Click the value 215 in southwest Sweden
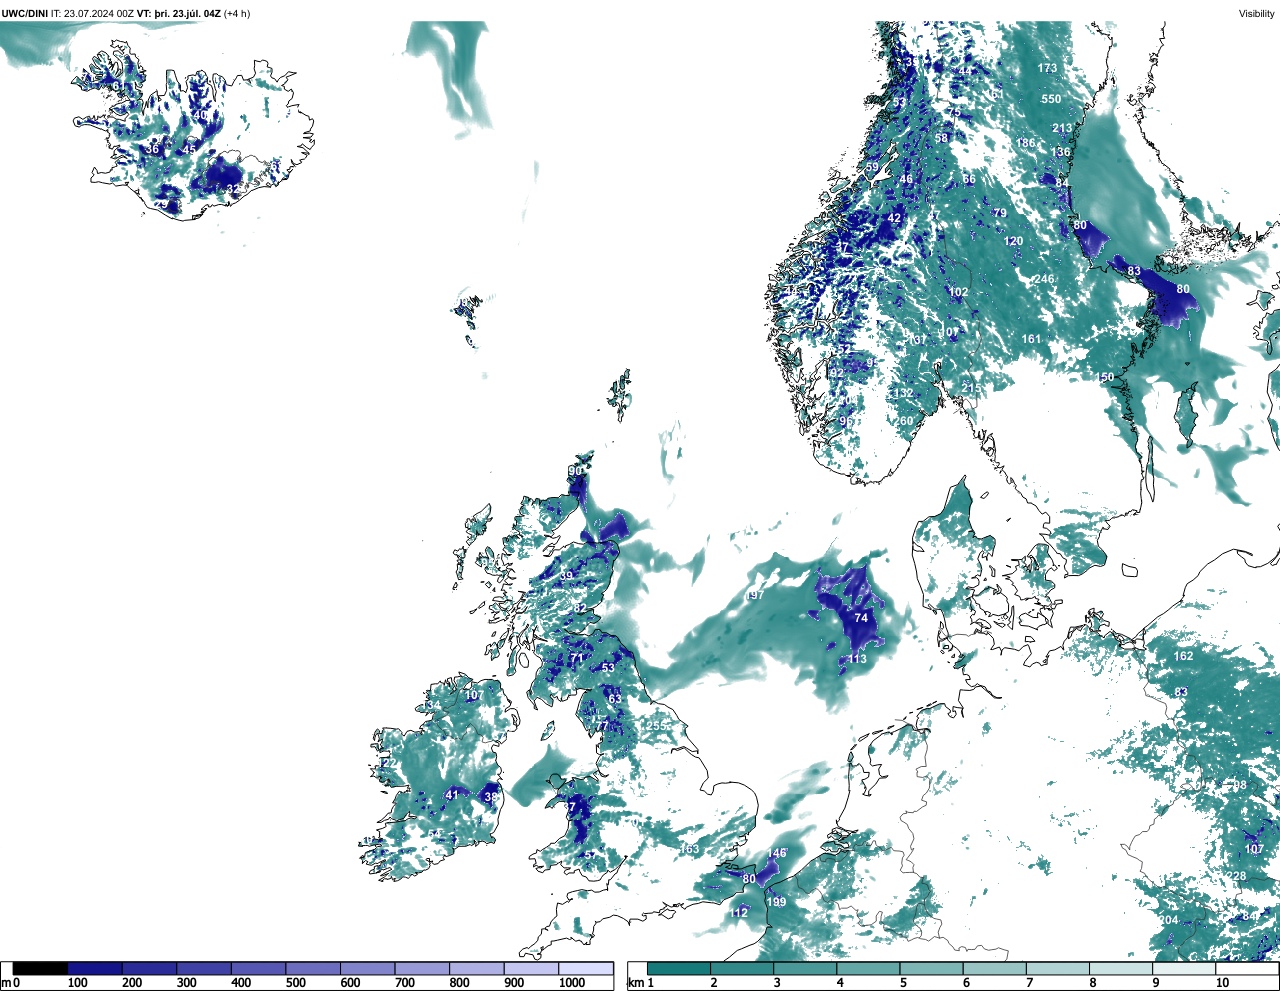Screen dimensions: 1280x991 (x=971, y=388)
